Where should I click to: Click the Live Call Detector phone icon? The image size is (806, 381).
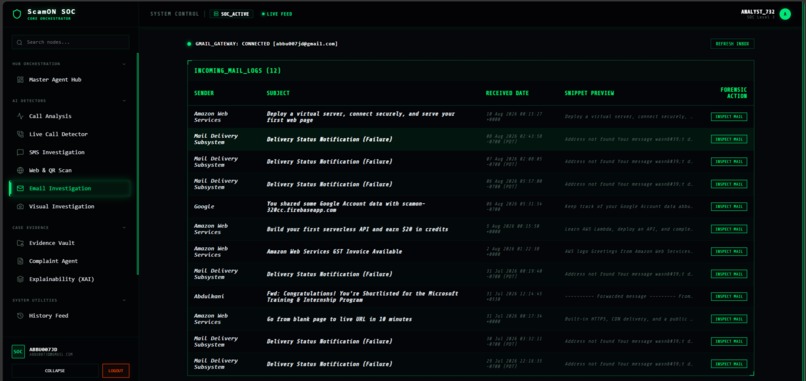(x=20, y=134)
